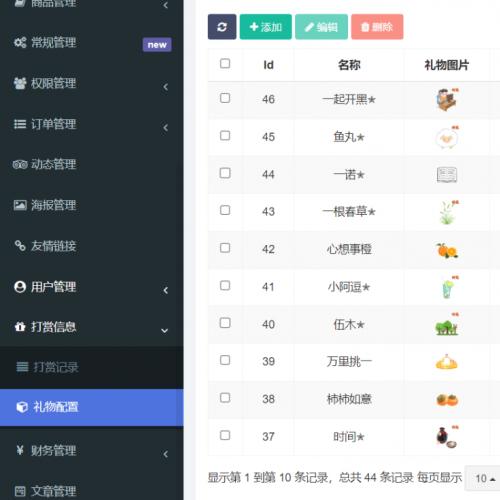The image size is (500, 500).
Task: Click the 订单管理 list icon
Action: click(20, 124)
